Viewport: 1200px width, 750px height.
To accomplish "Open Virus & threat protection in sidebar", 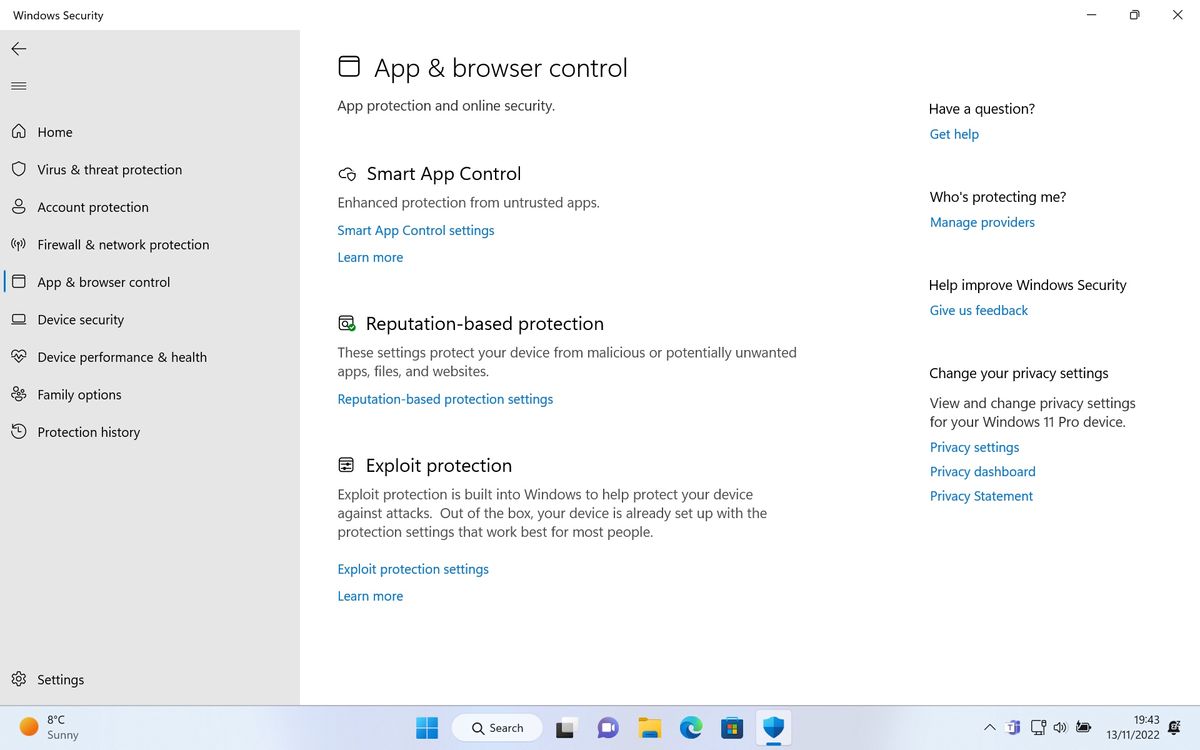I will point(109,169).
